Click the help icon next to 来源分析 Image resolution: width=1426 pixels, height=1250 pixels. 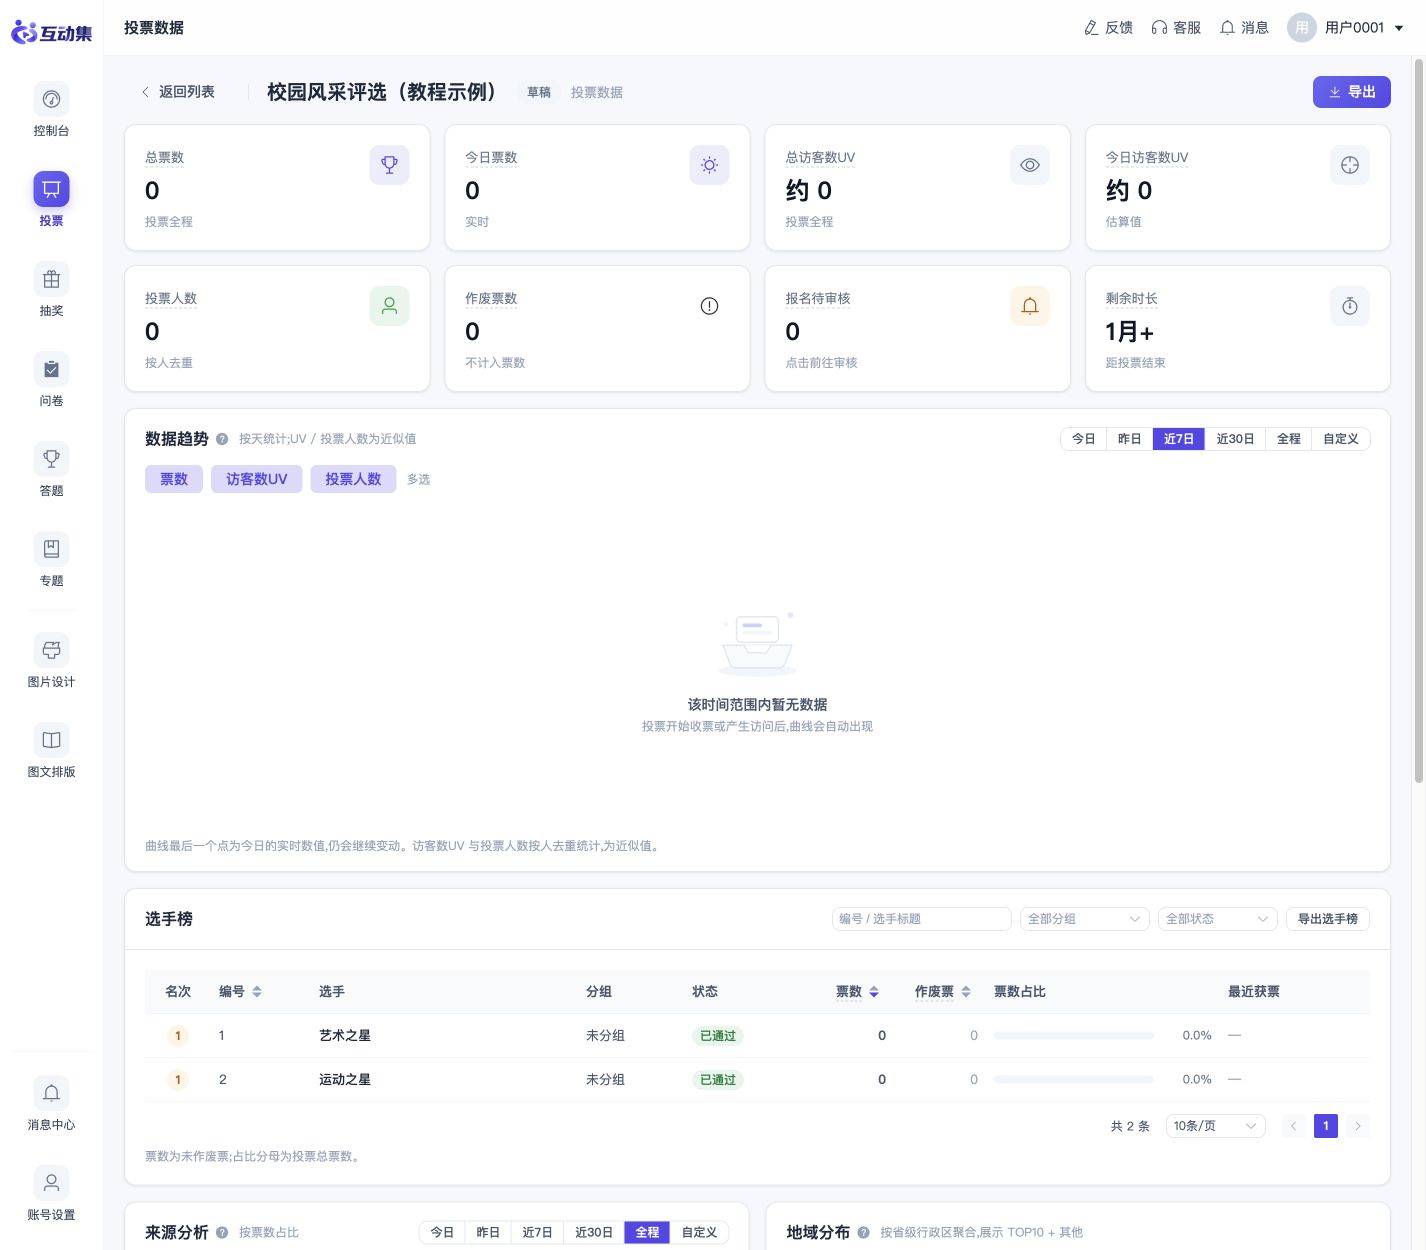(222, 1233)
